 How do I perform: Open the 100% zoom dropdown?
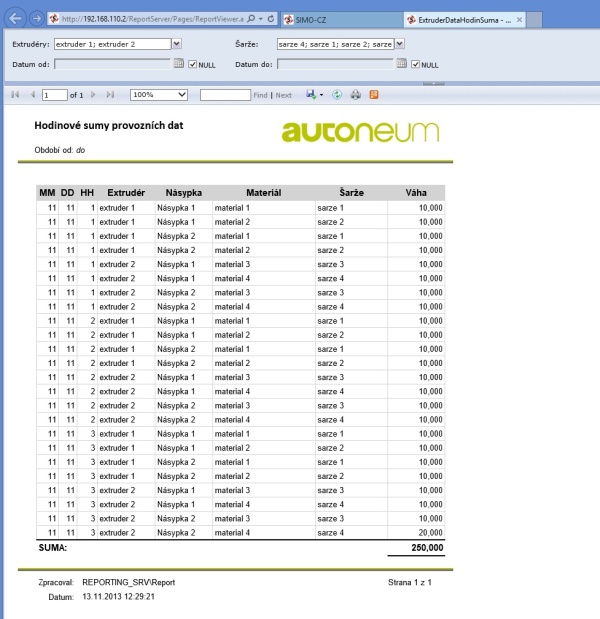pyautogui.click(x=159, y=95)
